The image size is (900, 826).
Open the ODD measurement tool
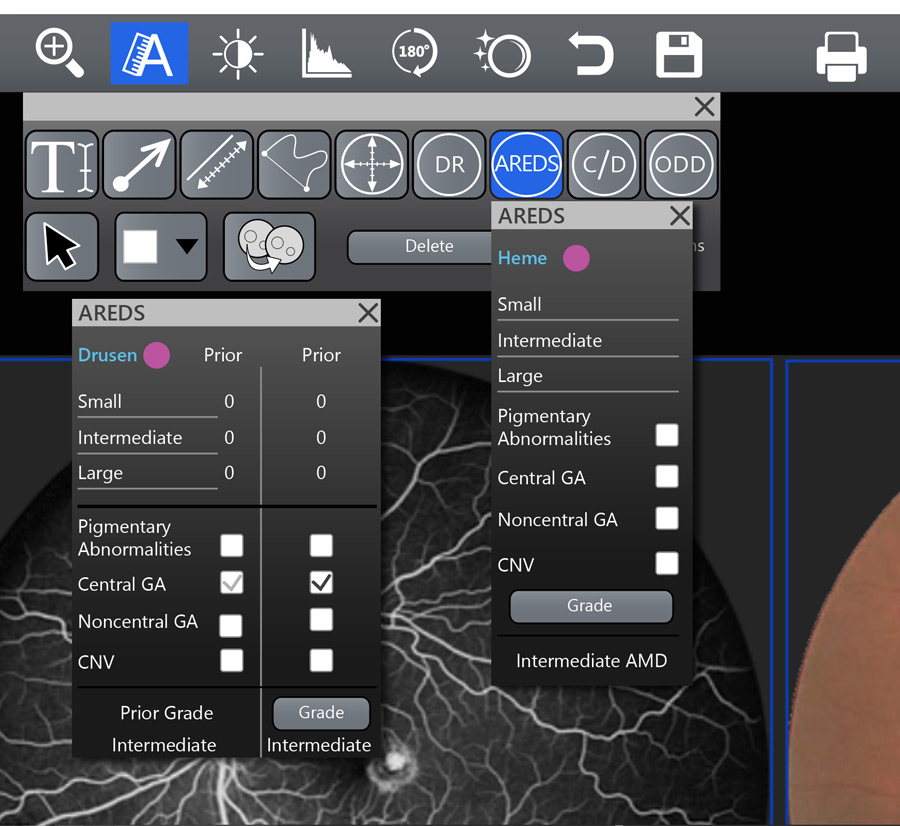click(x=681, y=165)
